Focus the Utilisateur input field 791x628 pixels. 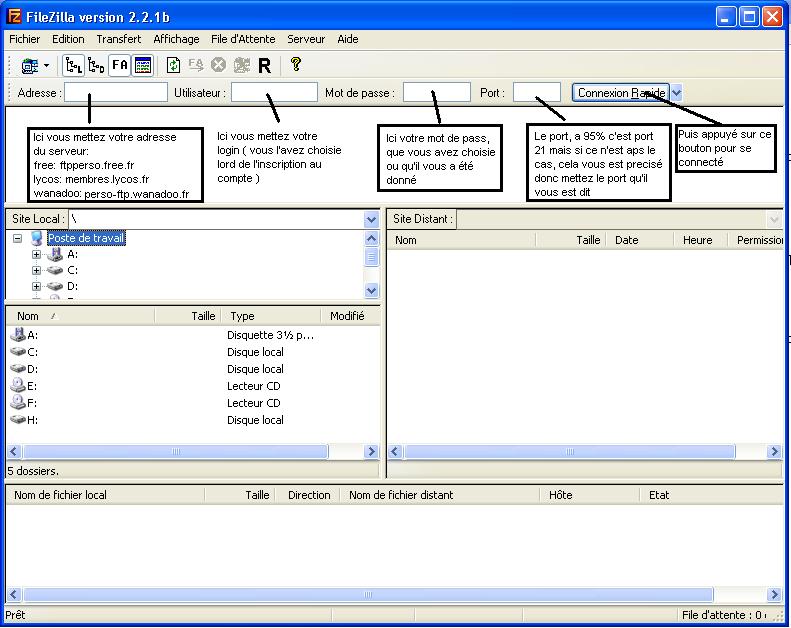point(274,93)
